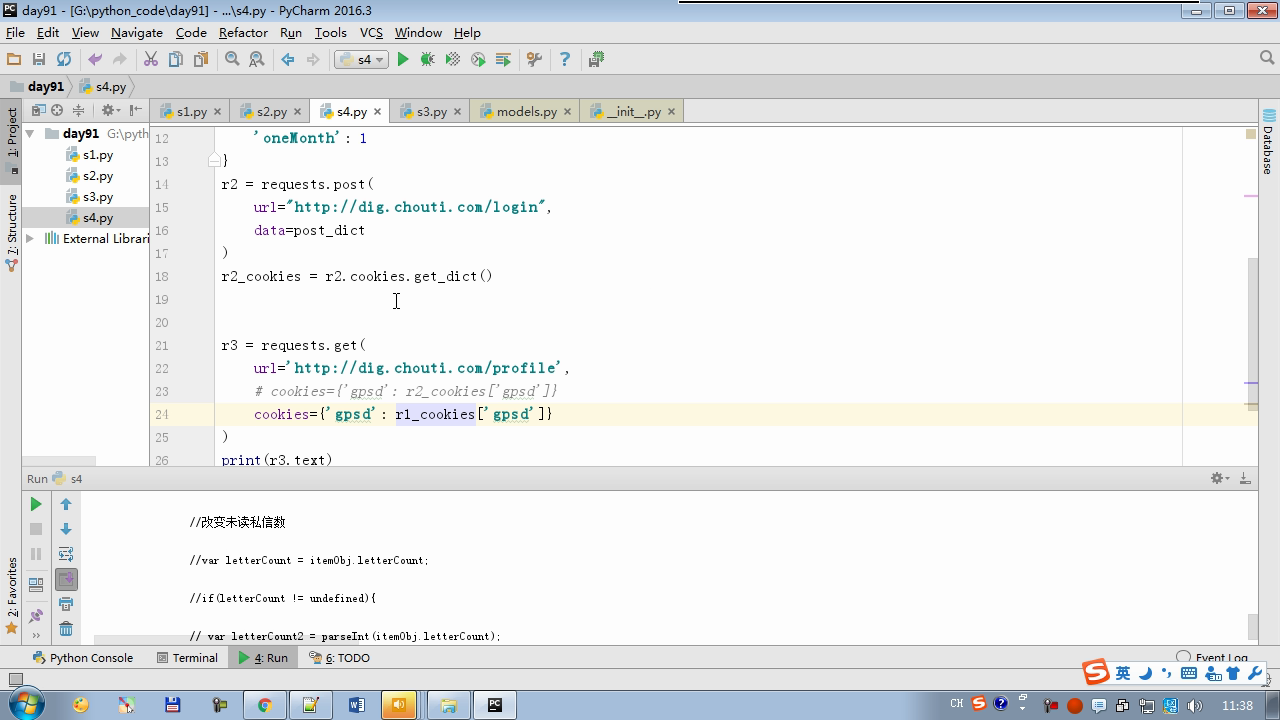Click the Save All floppy icon

pos(39,59)
